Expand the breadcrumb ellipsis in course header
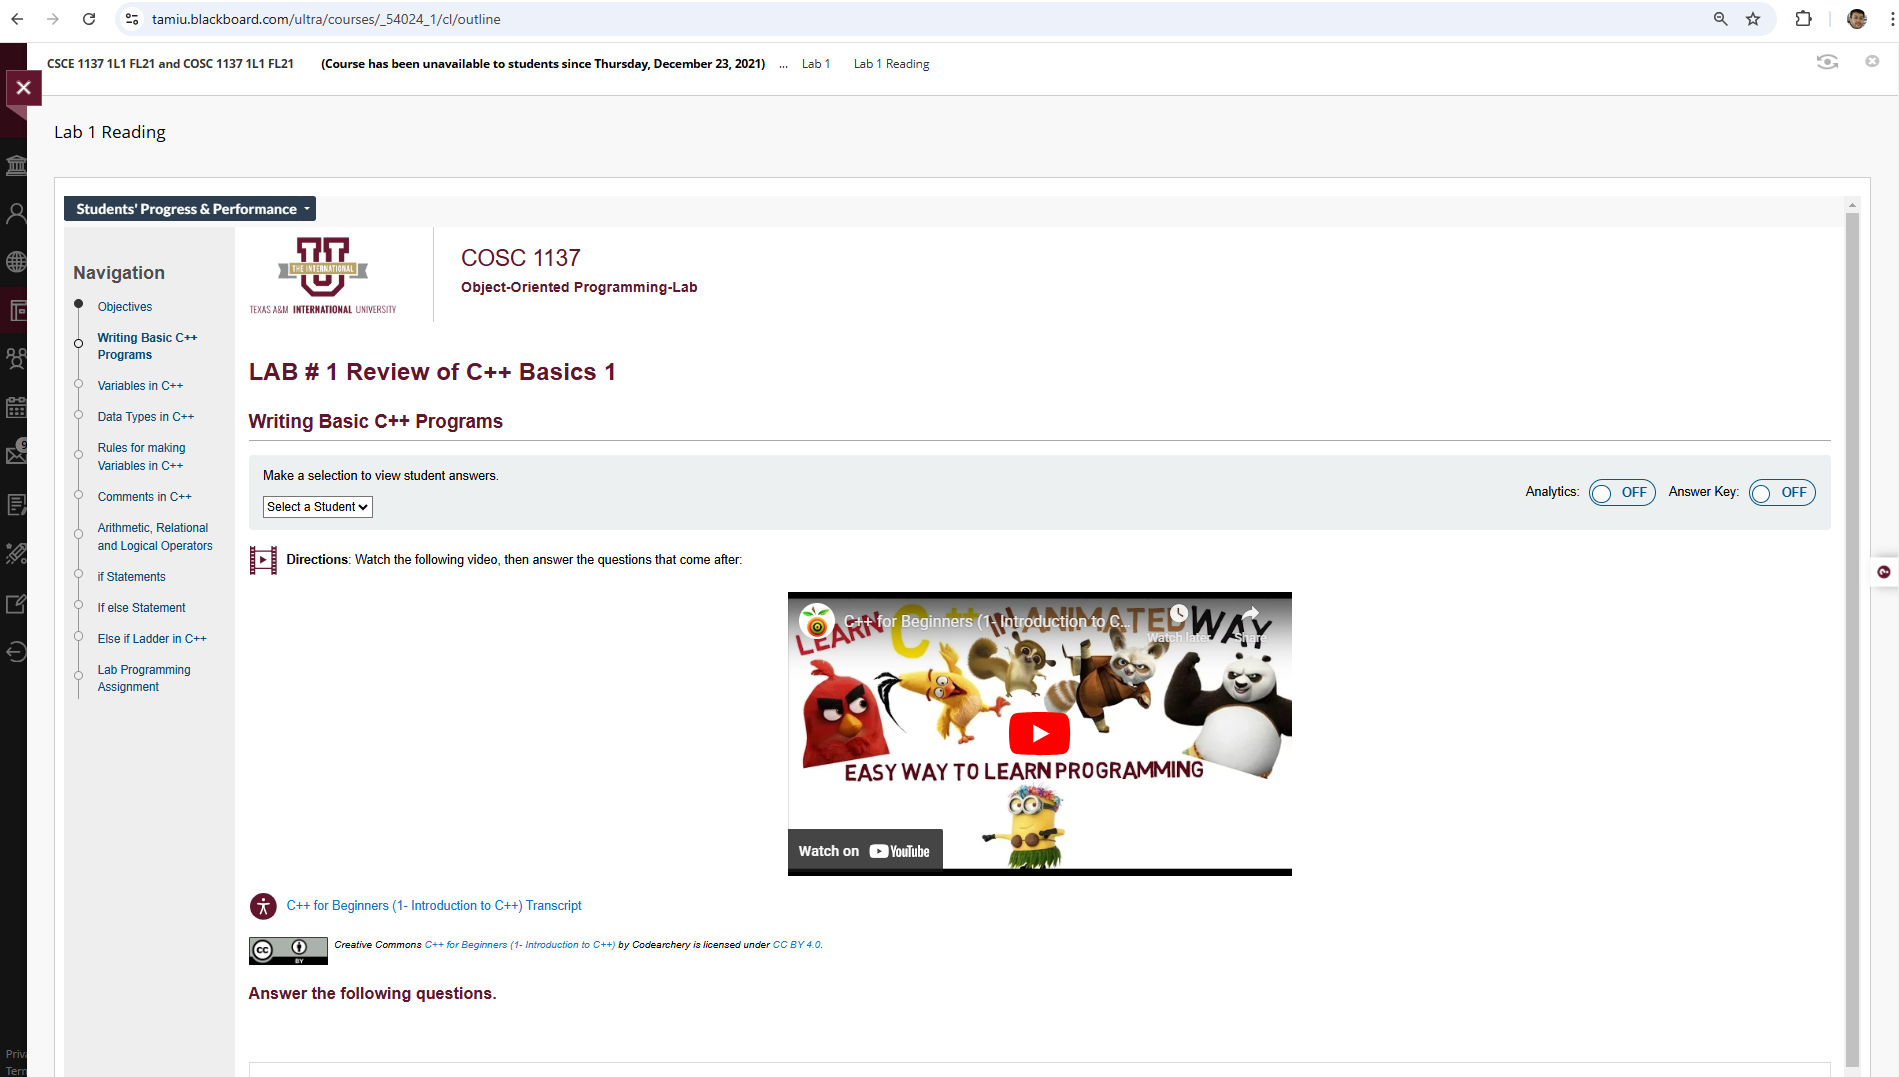 coord(783,64)
